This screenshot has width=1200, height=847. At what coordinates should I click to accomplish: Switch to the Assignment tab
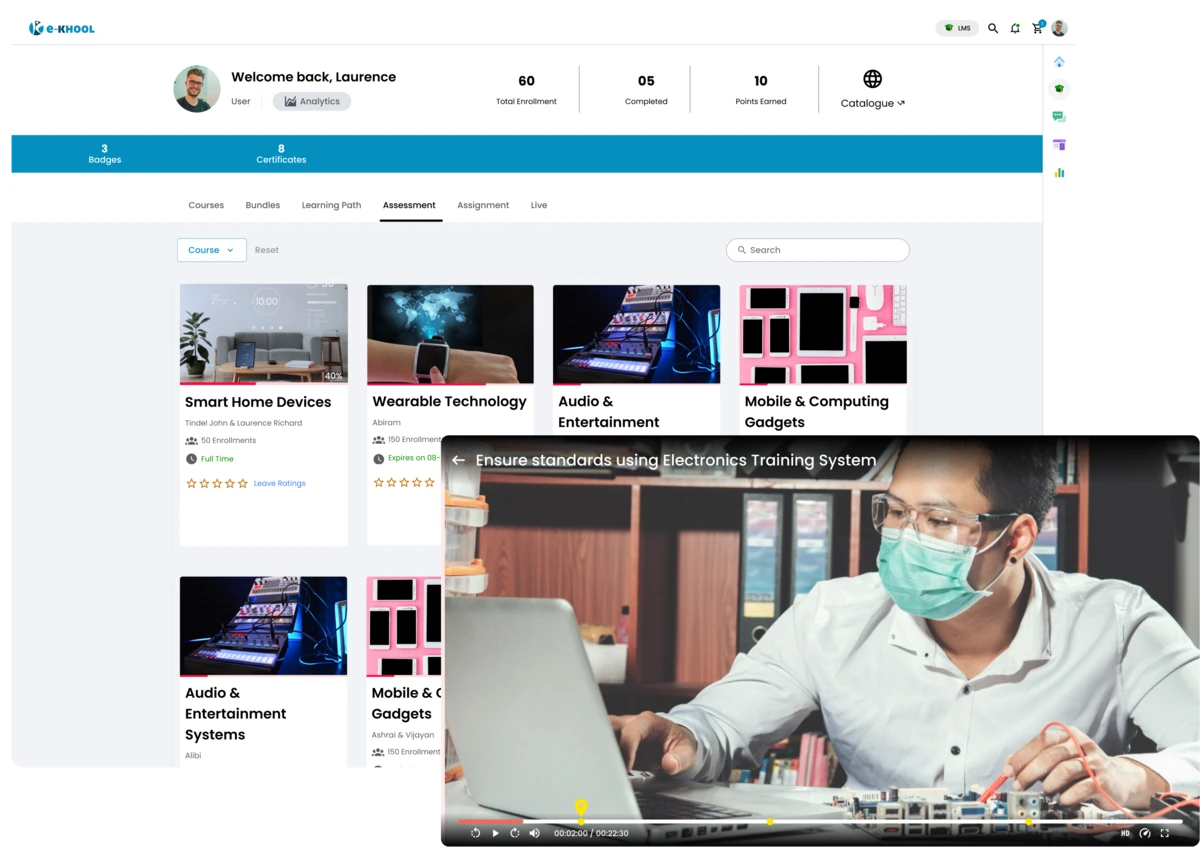(x=483, y=205)
